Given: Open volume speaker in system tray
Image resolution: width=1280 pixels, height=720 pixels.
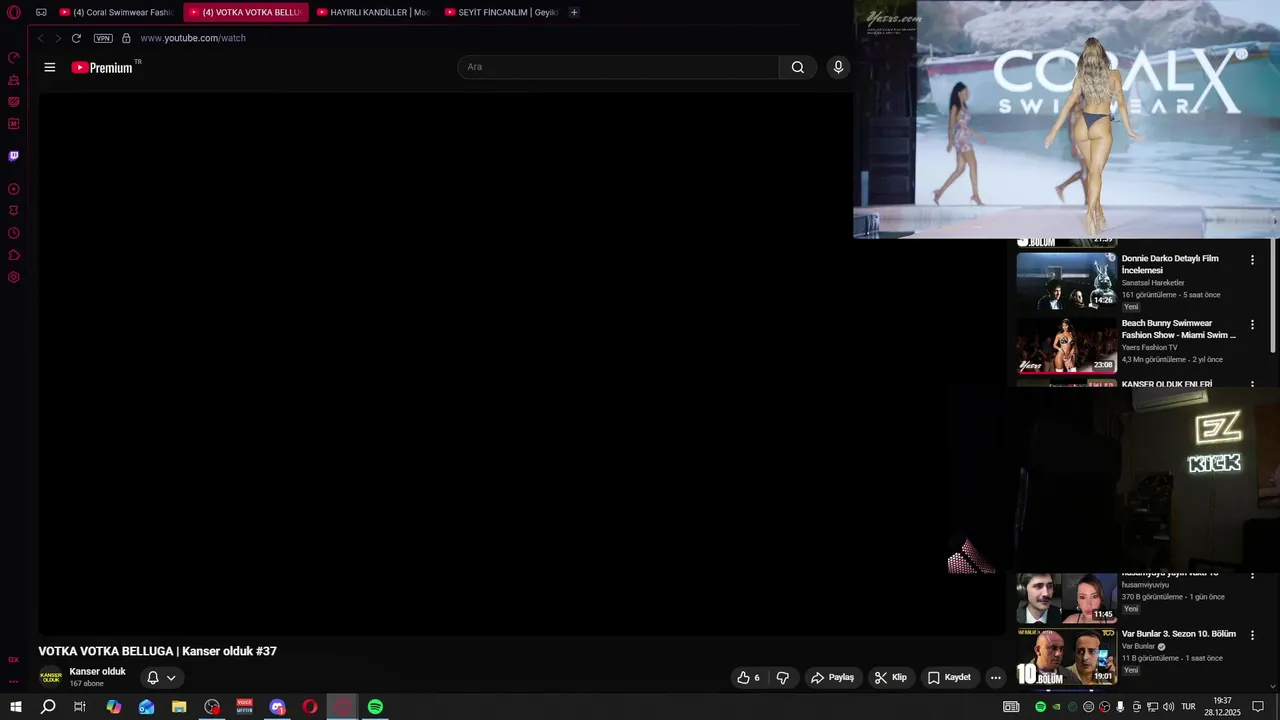Looking at the screenshot, I should coord(1168,707).
